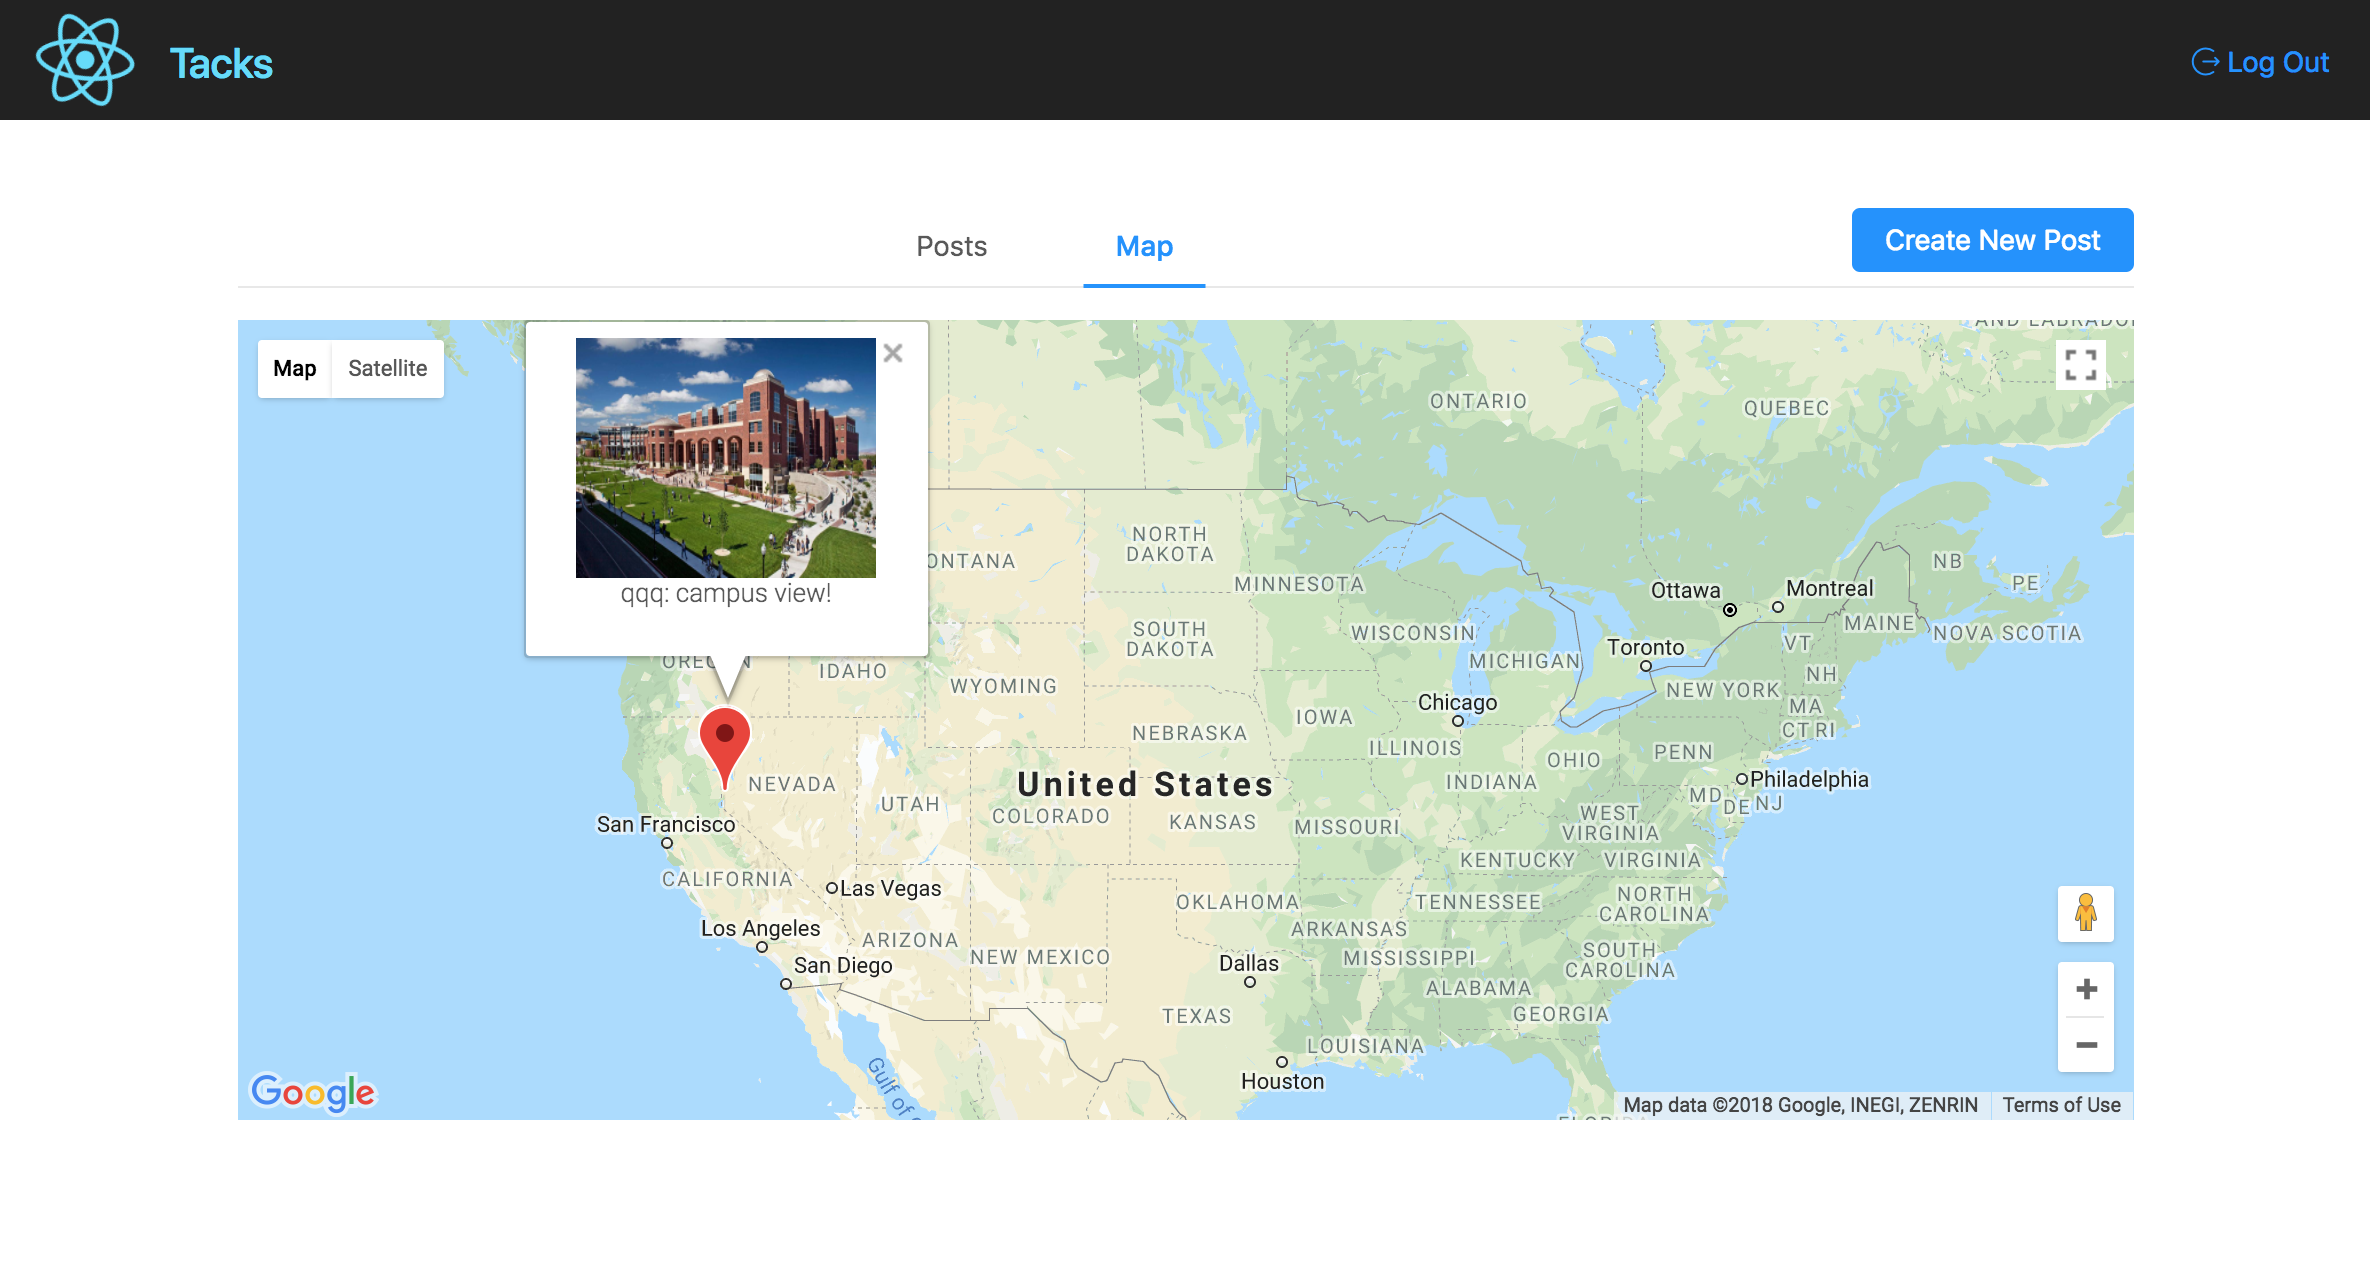Click the campus building photo thumbnail

725,457
